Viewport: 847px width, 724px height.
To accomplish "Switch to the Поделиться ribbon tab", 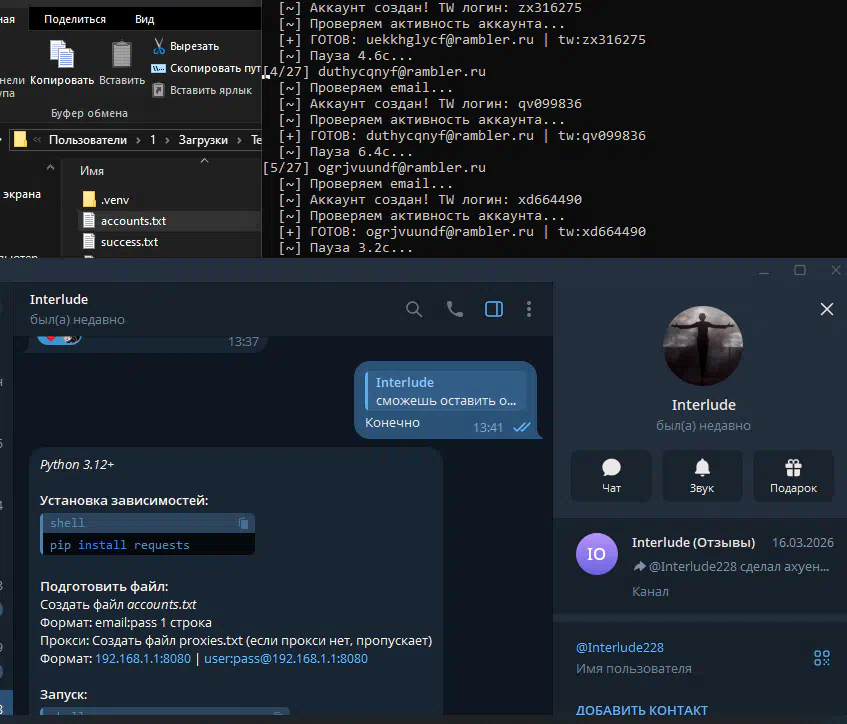I will pos(75,19).
